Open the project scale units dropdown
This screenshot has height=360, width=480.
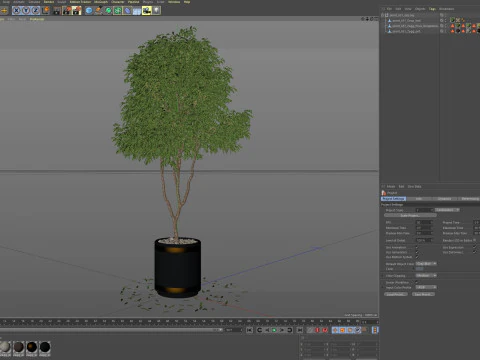pos(447,210)
